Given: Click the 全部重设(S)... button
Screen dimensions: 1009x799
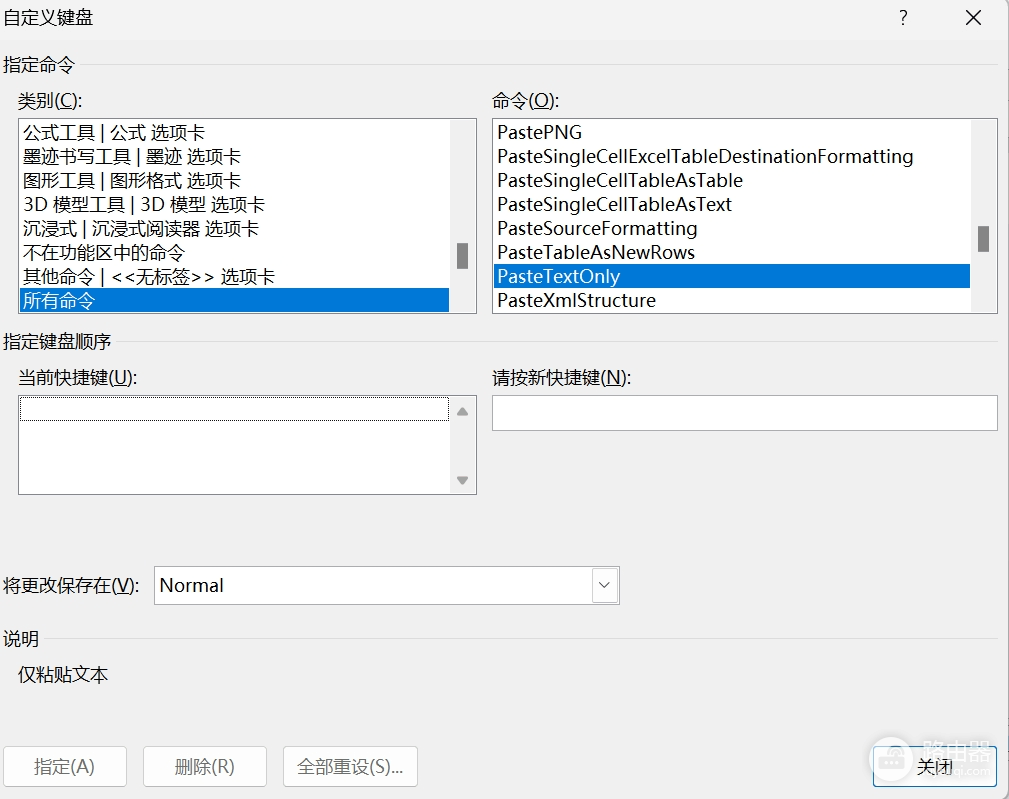Looking at the screenshot, I should 350,766.
